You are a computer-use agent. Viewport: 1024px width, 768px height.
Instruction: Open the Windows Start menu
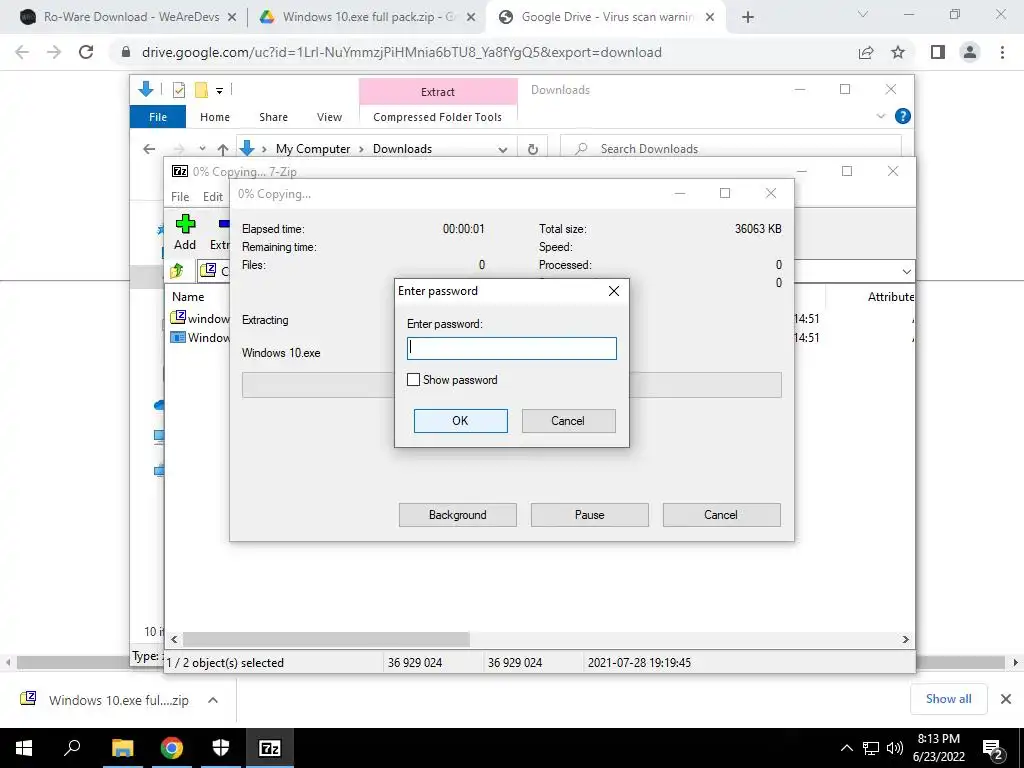point(24,748)
